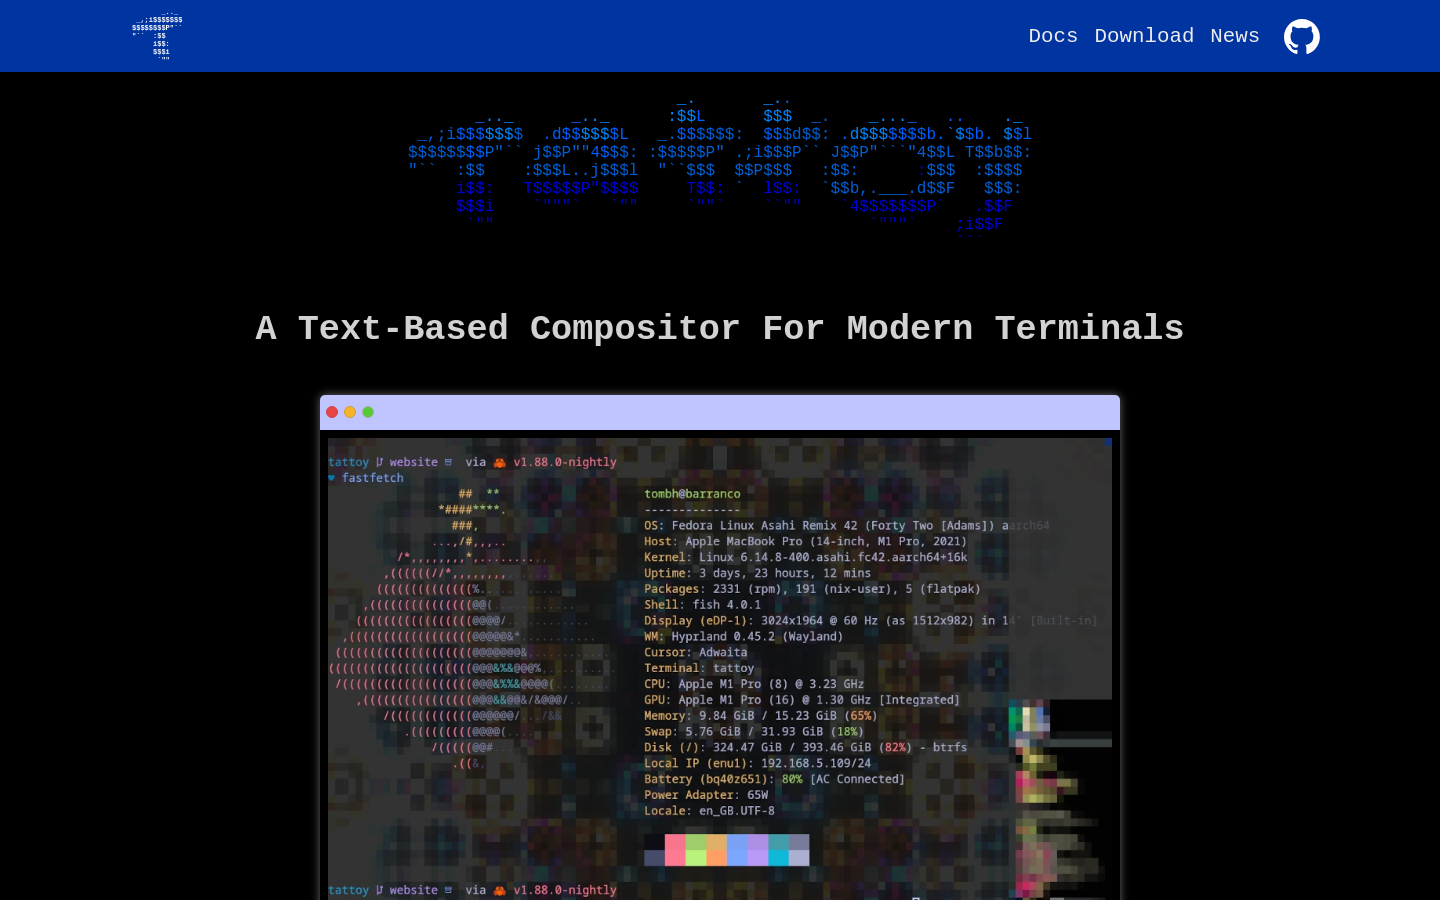Open the GitHub repository icon
This screenshot has width=1440, height=900.
click(1302, 37)
